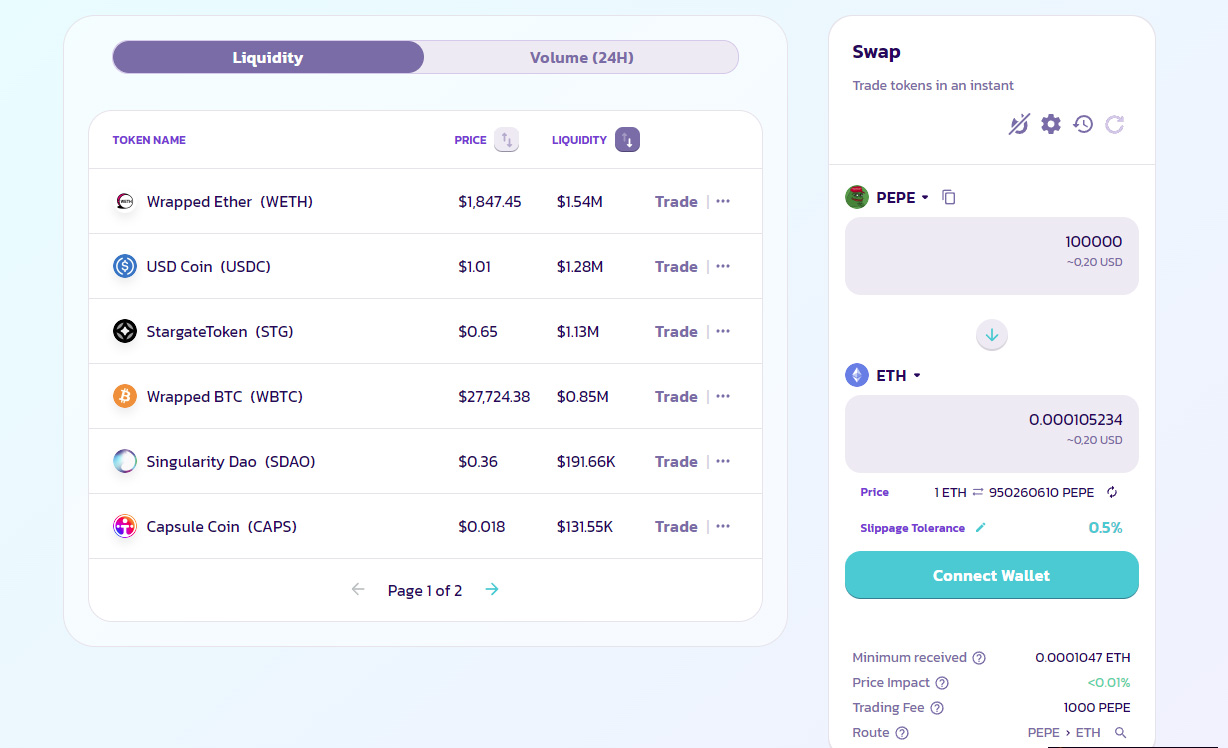This screenshot has height=748, width=1228.
Task: Go to next page of tokens
Action: coord(492,590)
